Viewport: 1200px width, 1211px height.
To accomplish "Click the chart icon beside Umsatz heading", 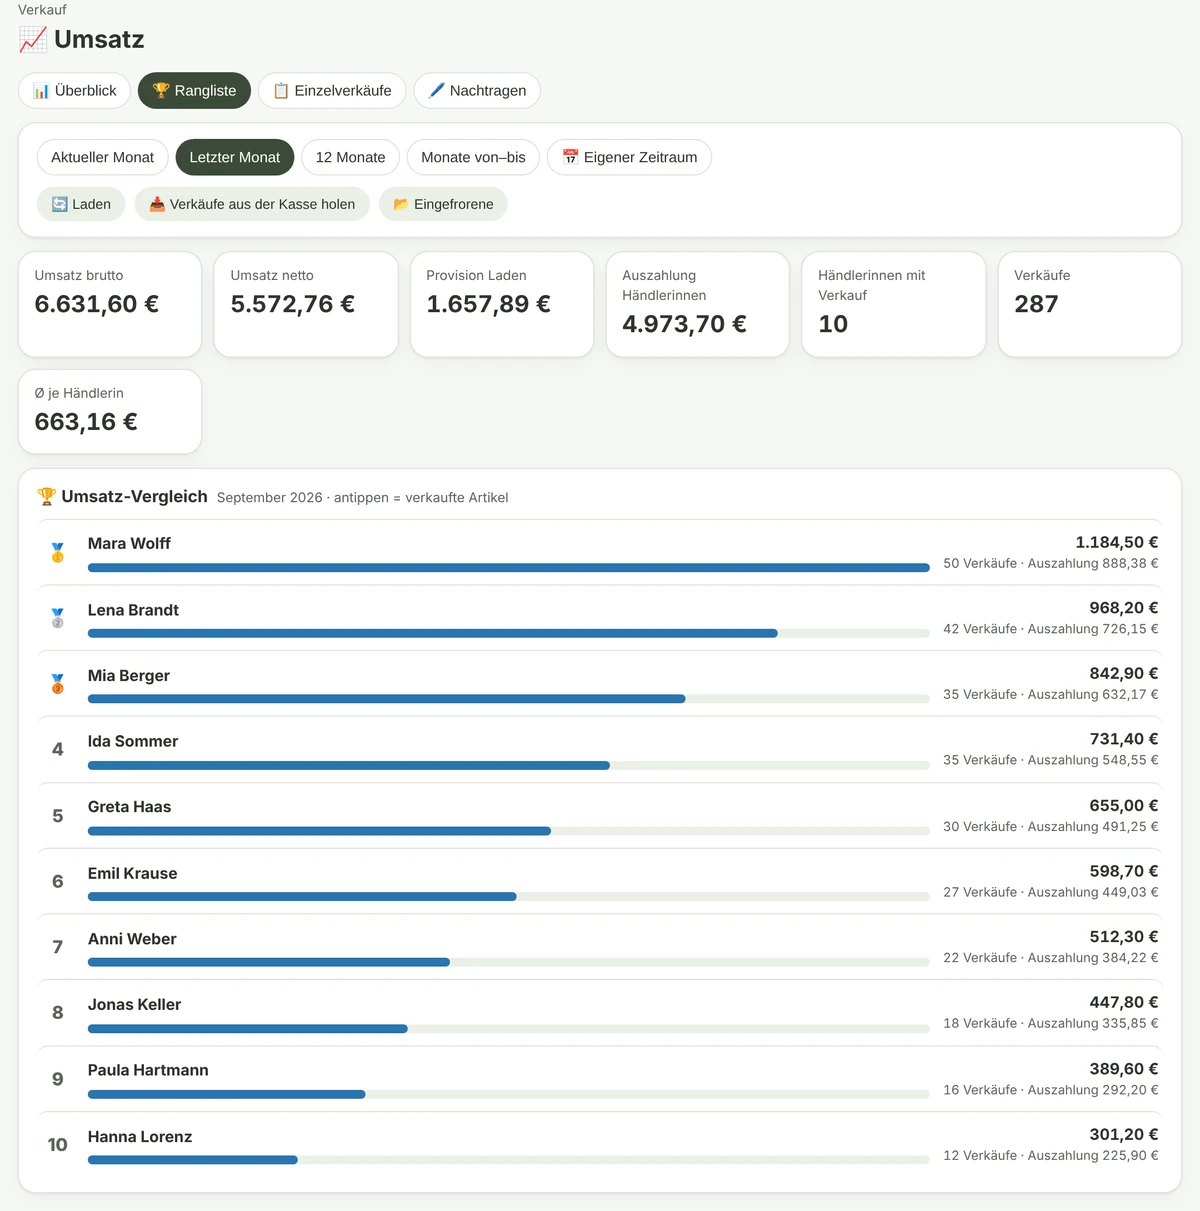I will click(33, 40).
